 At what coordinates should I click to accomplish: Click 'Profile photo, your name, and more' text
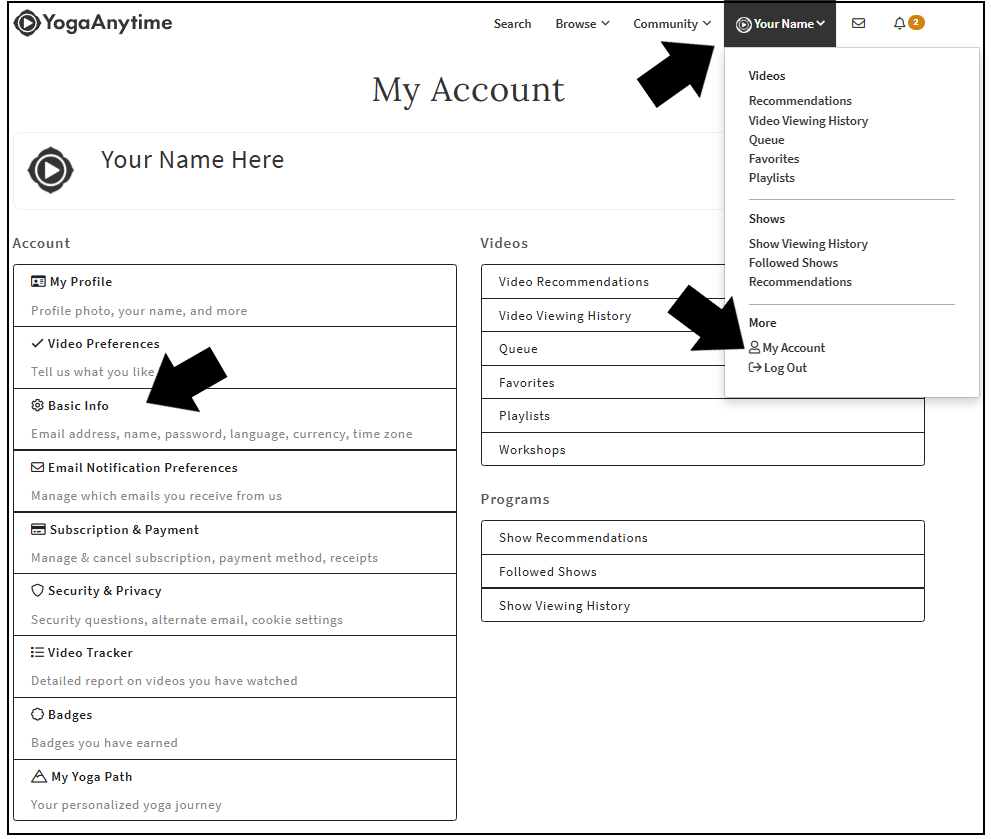click(x=139, y=311)
